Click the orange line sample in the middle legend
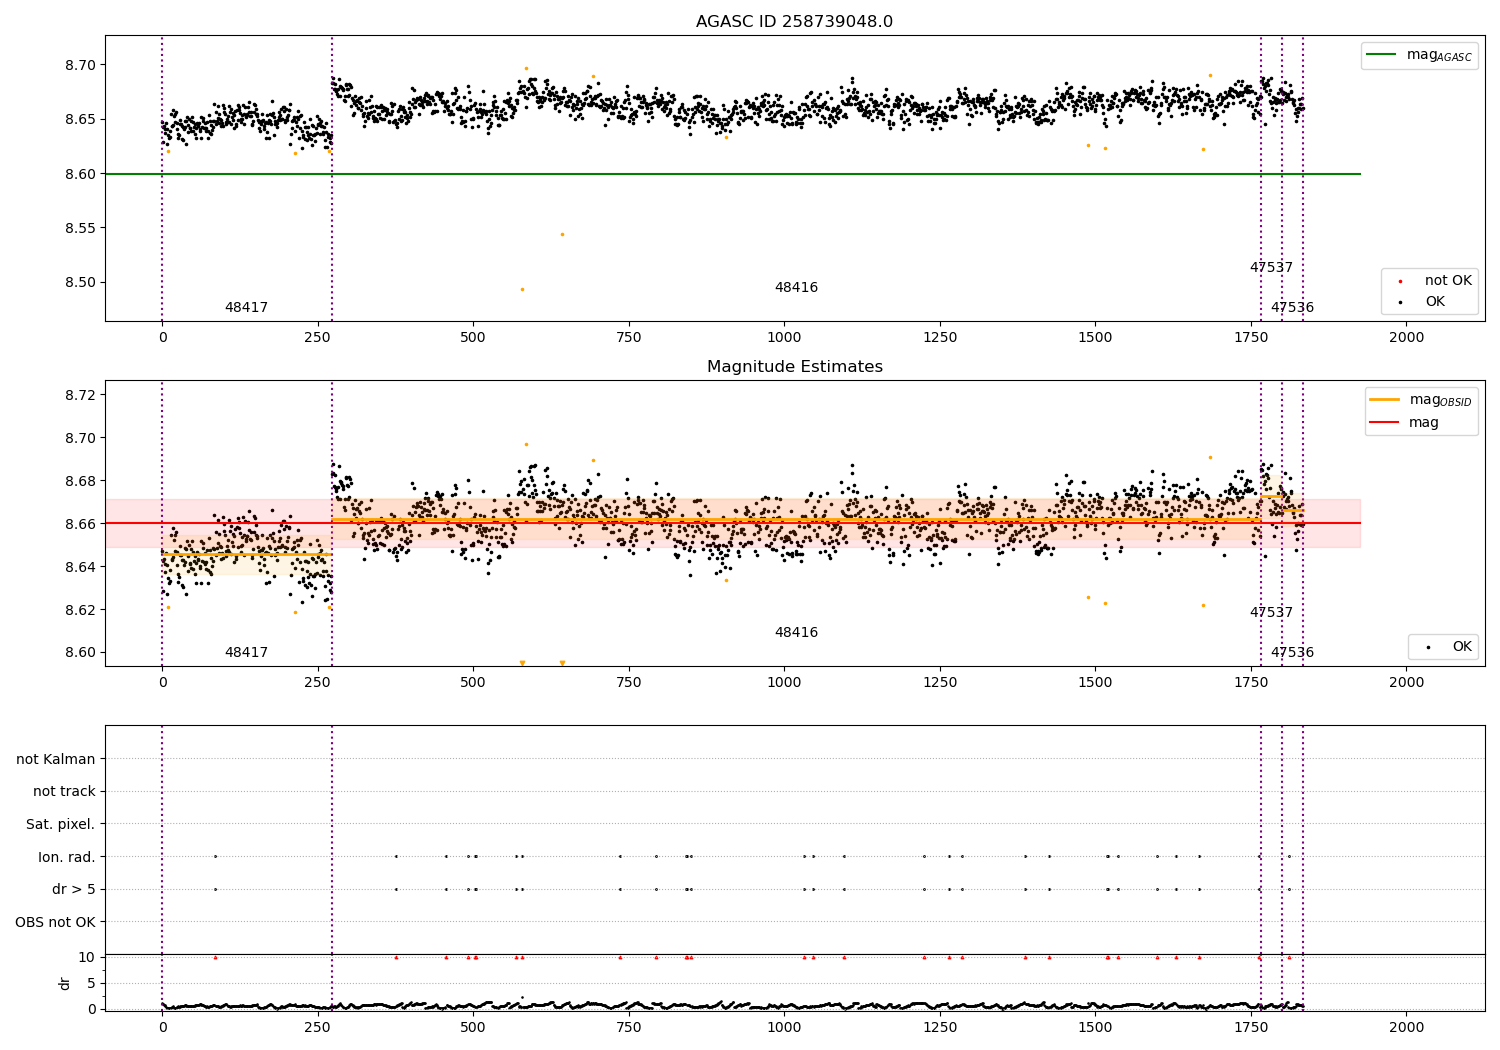Screen dimensions: 1500x1050 (1385, 400)
